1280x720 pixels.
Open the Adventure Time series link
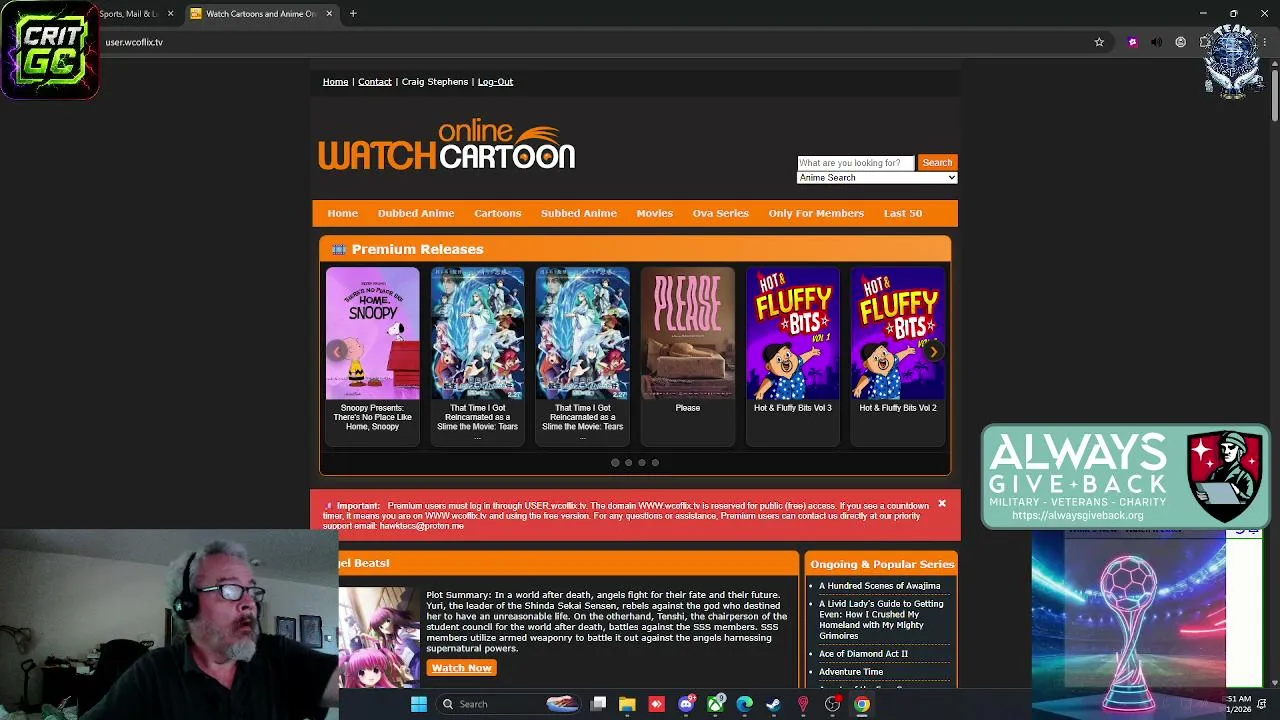tap(851, 672)
